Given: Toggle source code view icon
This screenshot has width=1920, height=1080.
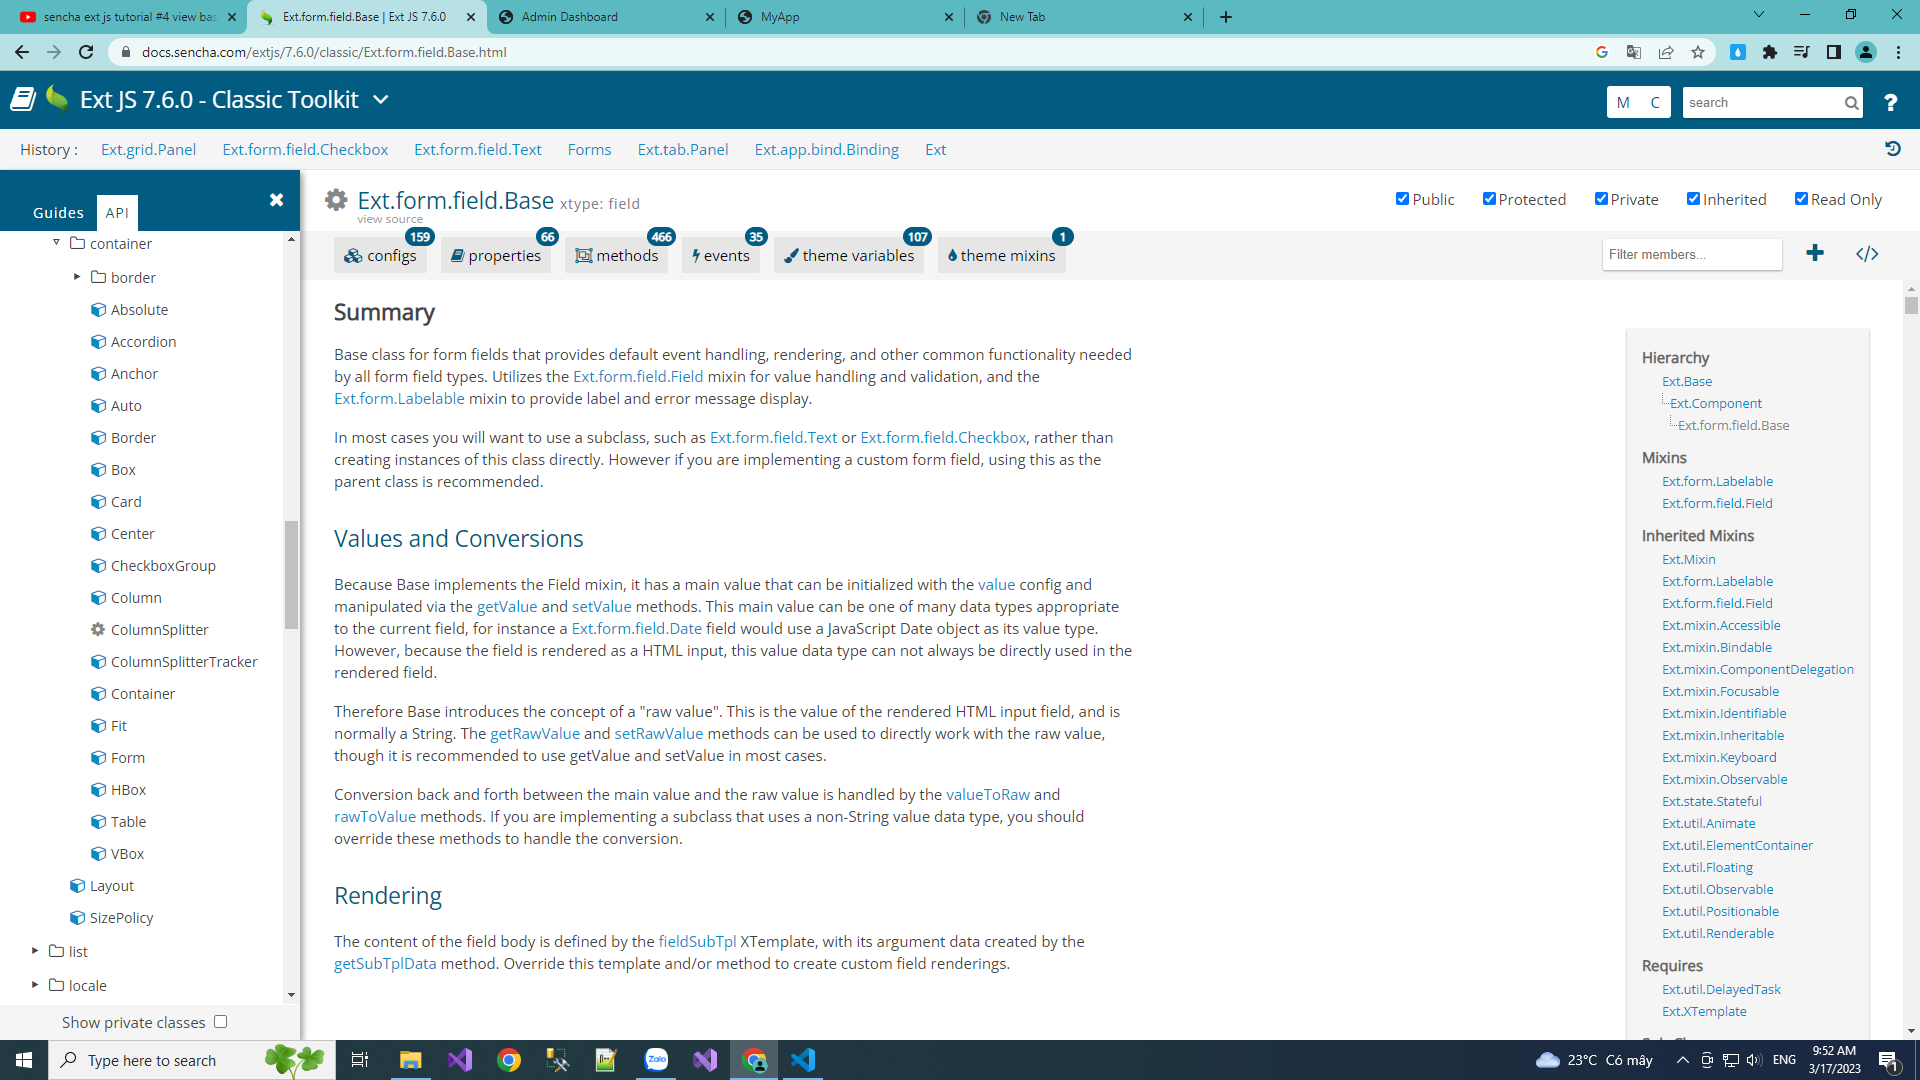Looking at the screenshot, I should [x=1867, y=254].
